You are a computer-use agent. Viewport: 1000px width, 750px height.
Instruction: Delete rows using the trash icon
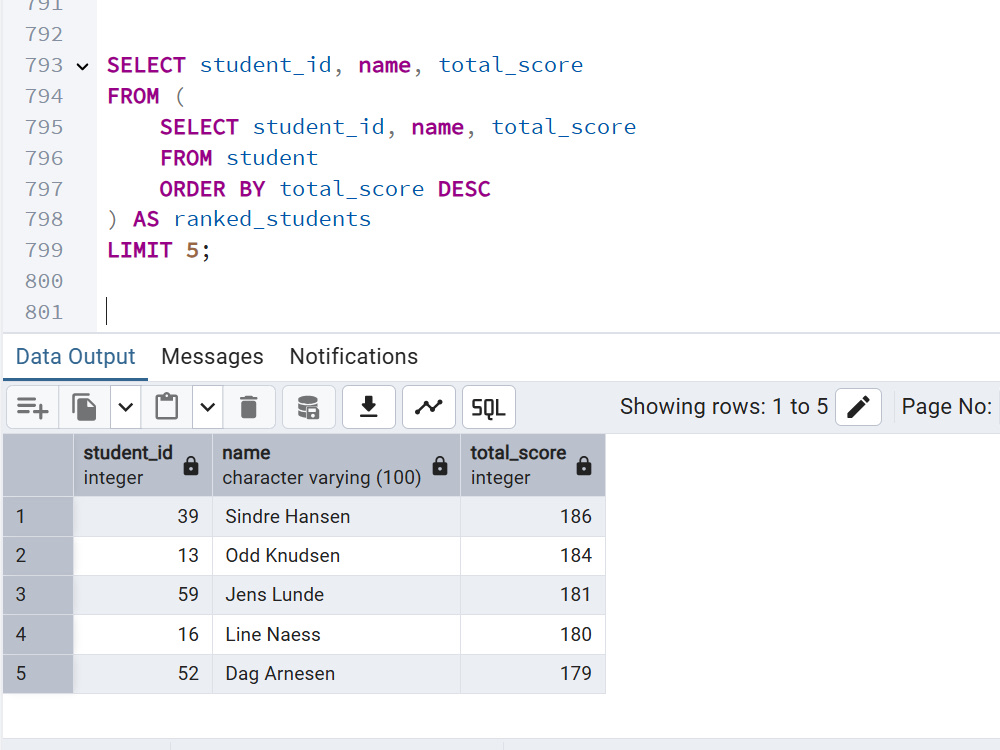click(x=249, y=407)
